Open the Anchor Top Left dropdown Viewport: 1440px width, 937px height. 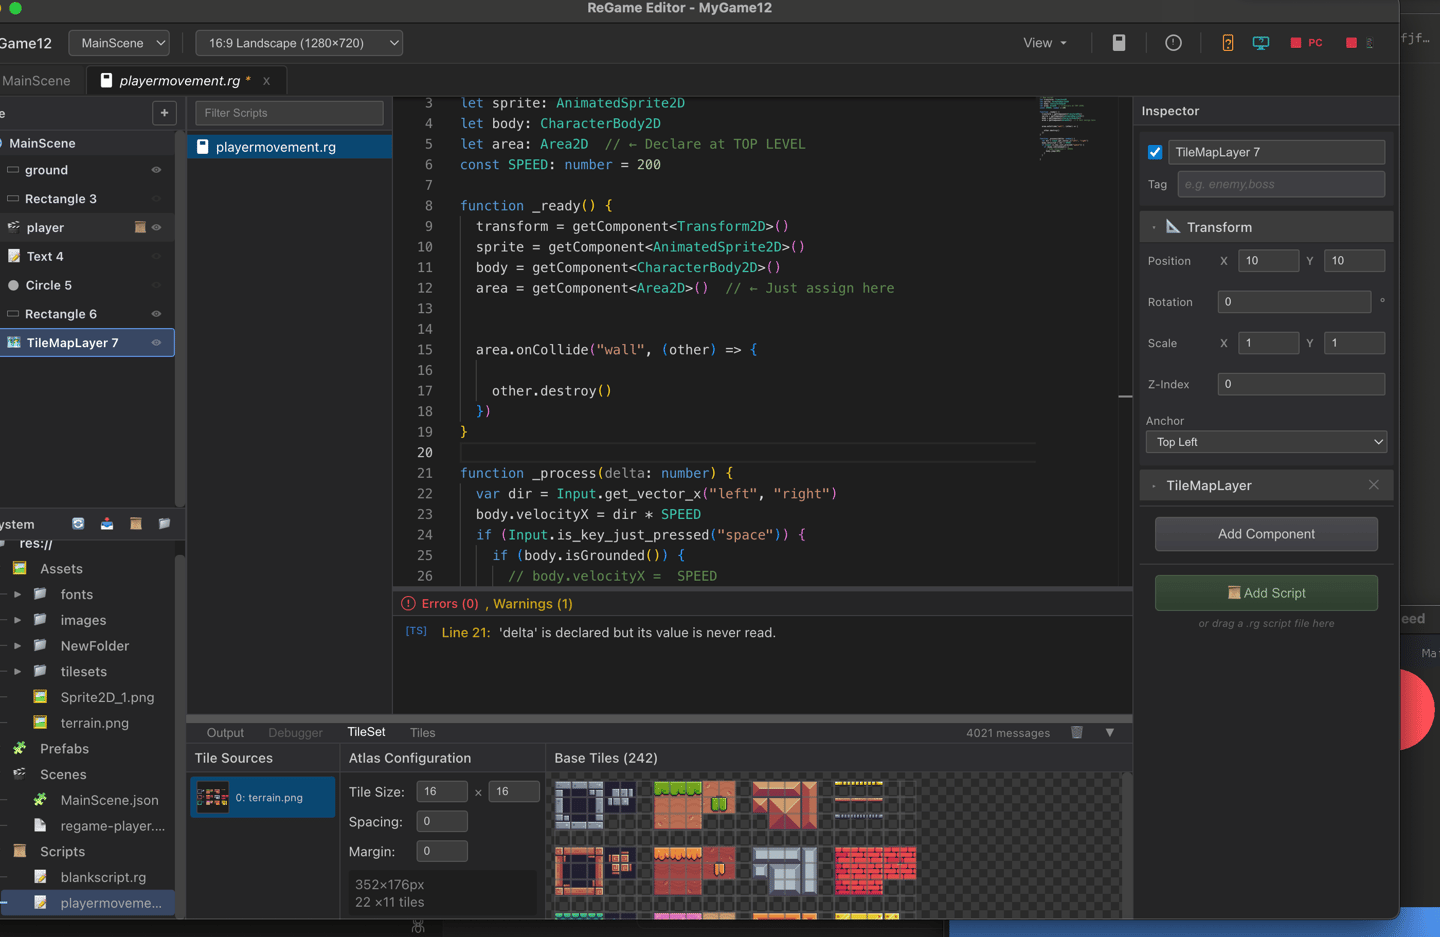click(x=1266, y=442)
